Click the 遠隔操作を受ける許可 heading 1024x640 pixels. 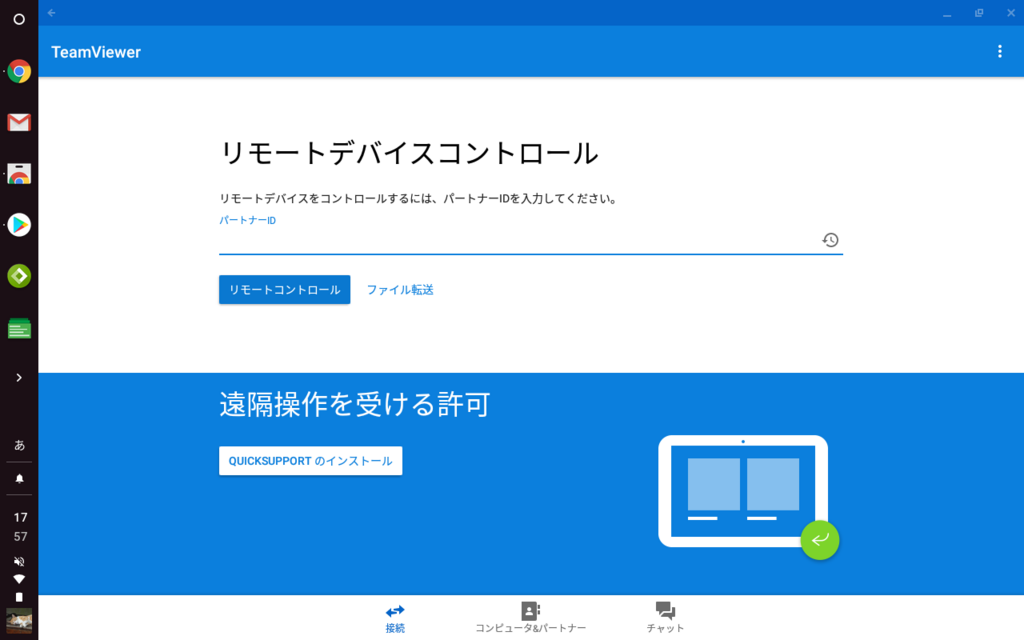click(355, 405)
